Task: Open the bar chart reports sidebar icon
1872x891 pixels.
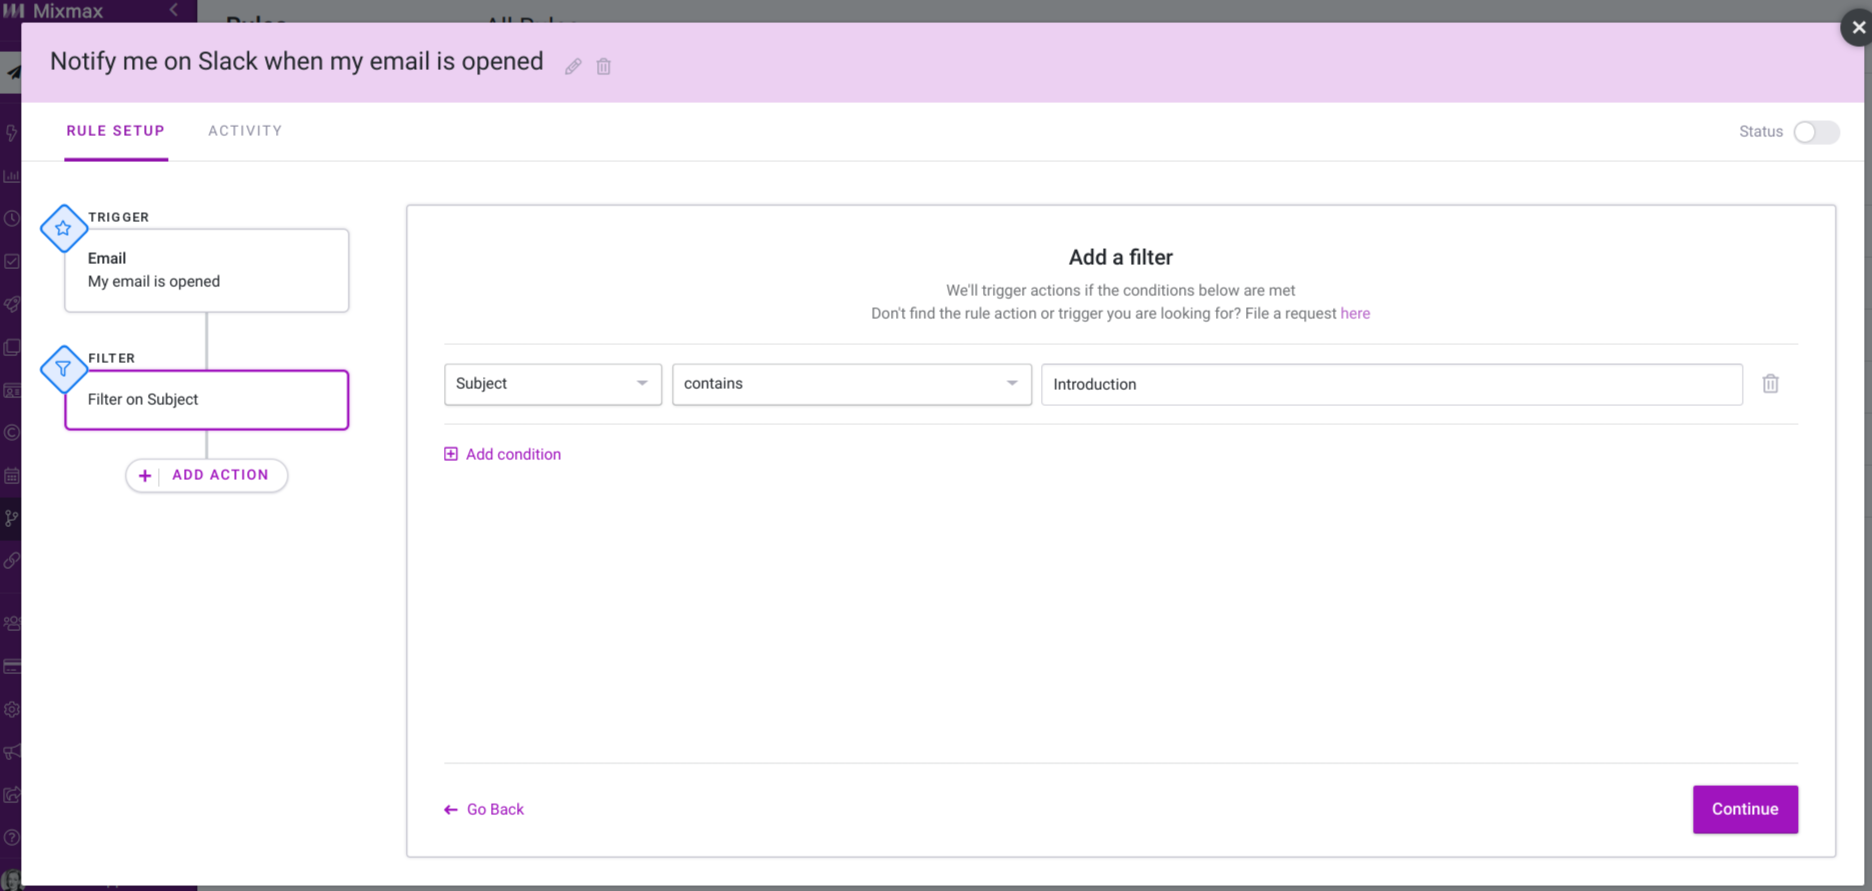Action: 12,176
